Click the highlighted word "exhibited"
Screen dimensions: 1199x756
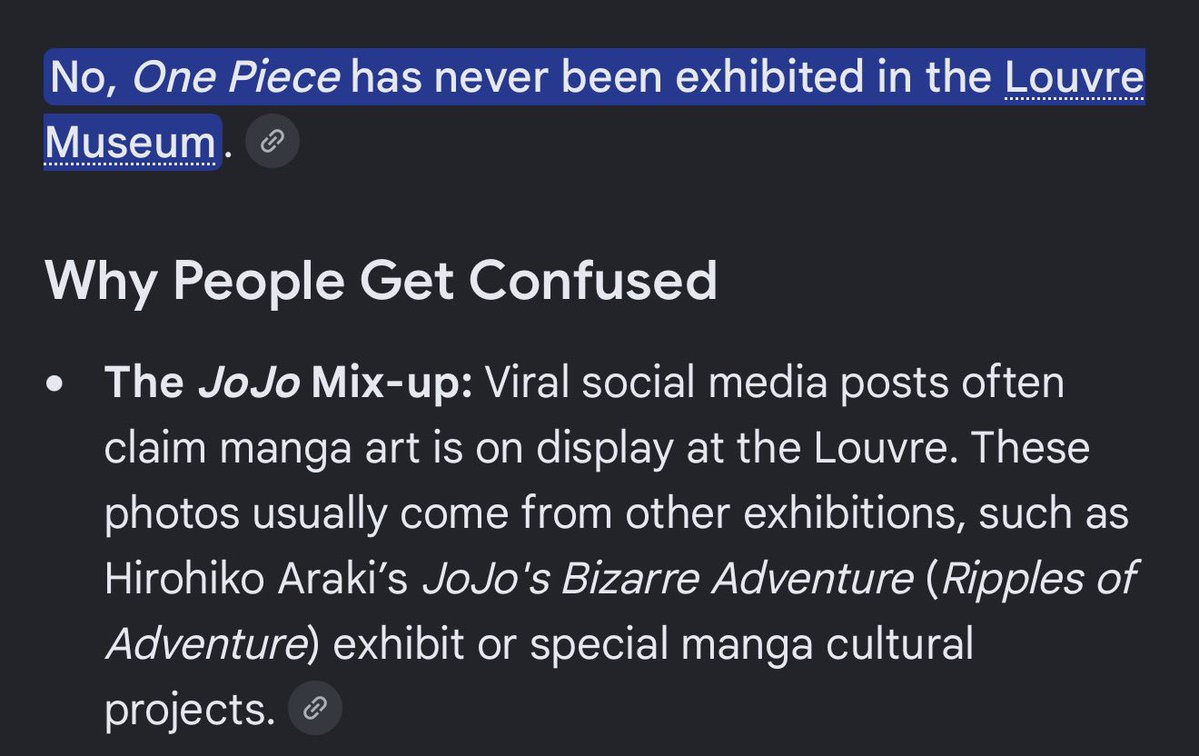769,77
